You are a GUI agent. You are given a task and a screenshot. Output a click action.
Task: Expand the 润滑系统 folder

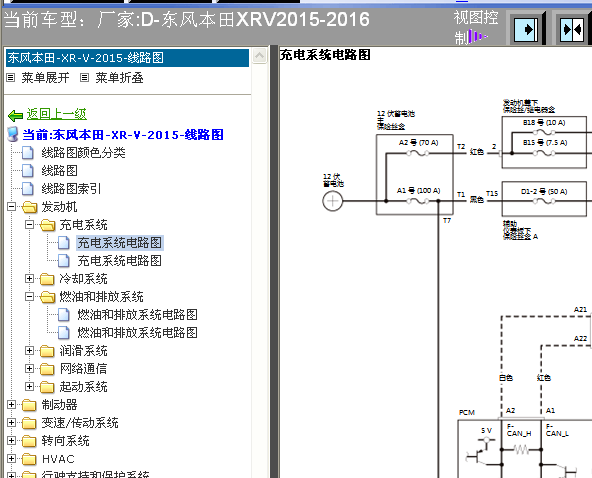coord(29,351)
